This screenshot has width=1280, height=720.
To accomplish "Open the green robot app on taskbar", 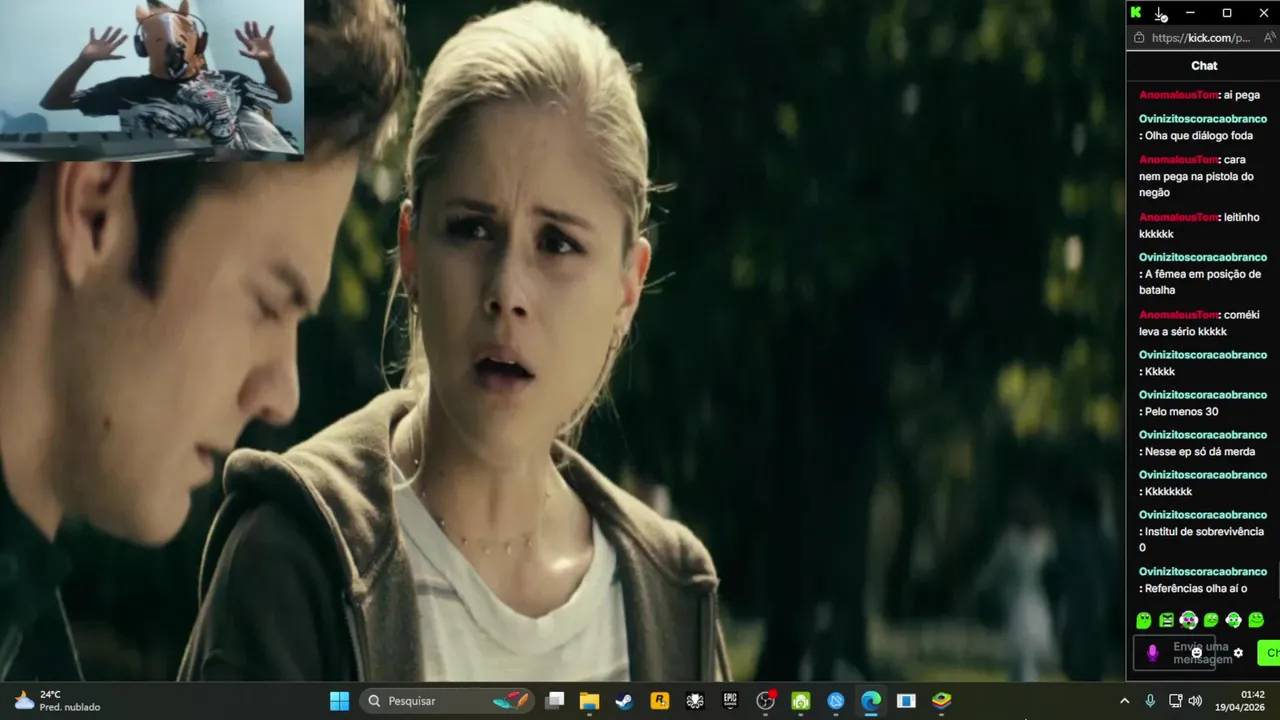I will [800, 701].
